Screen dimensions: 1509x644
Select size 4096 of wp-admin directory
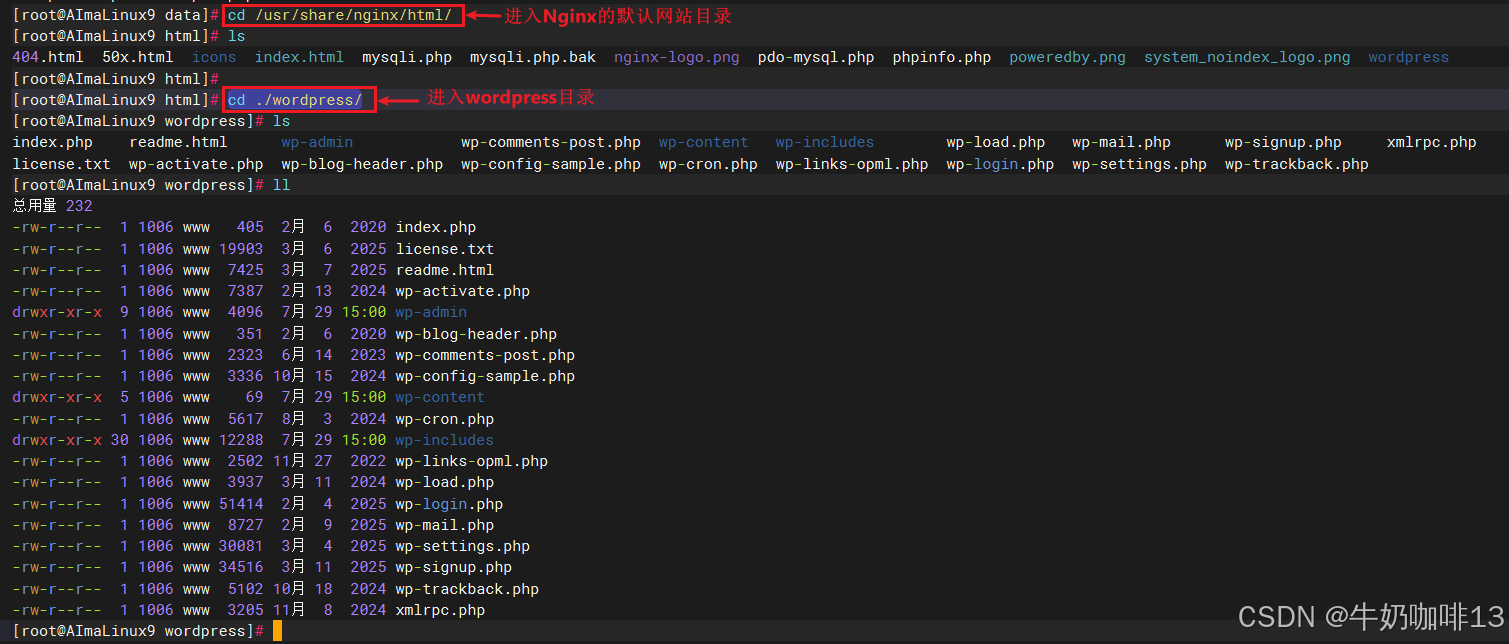pos(245,312)
